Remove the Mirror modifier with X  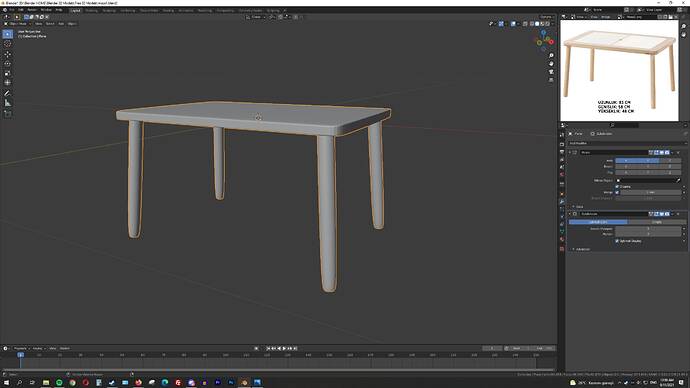tap(678, 153)
